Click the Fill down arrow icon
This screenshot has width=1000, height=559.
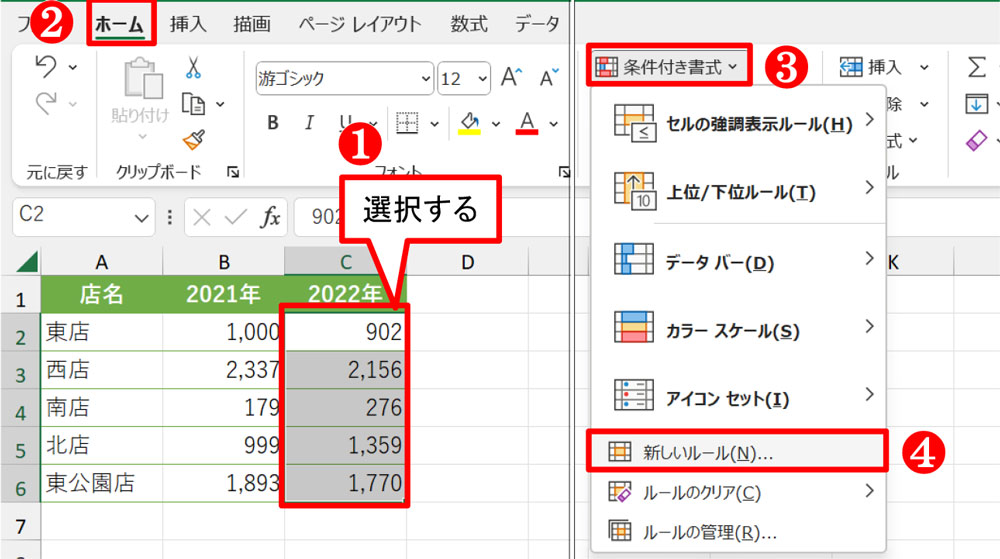[976, 103]
